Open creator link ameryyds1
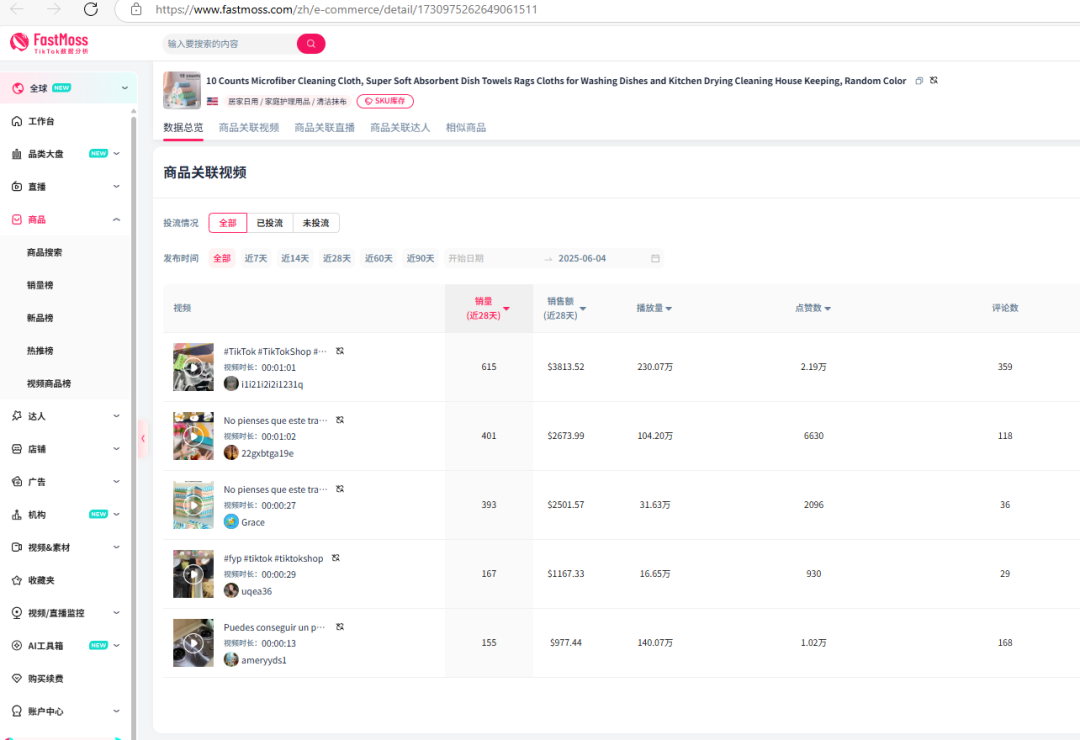 (x=264, y=660)
